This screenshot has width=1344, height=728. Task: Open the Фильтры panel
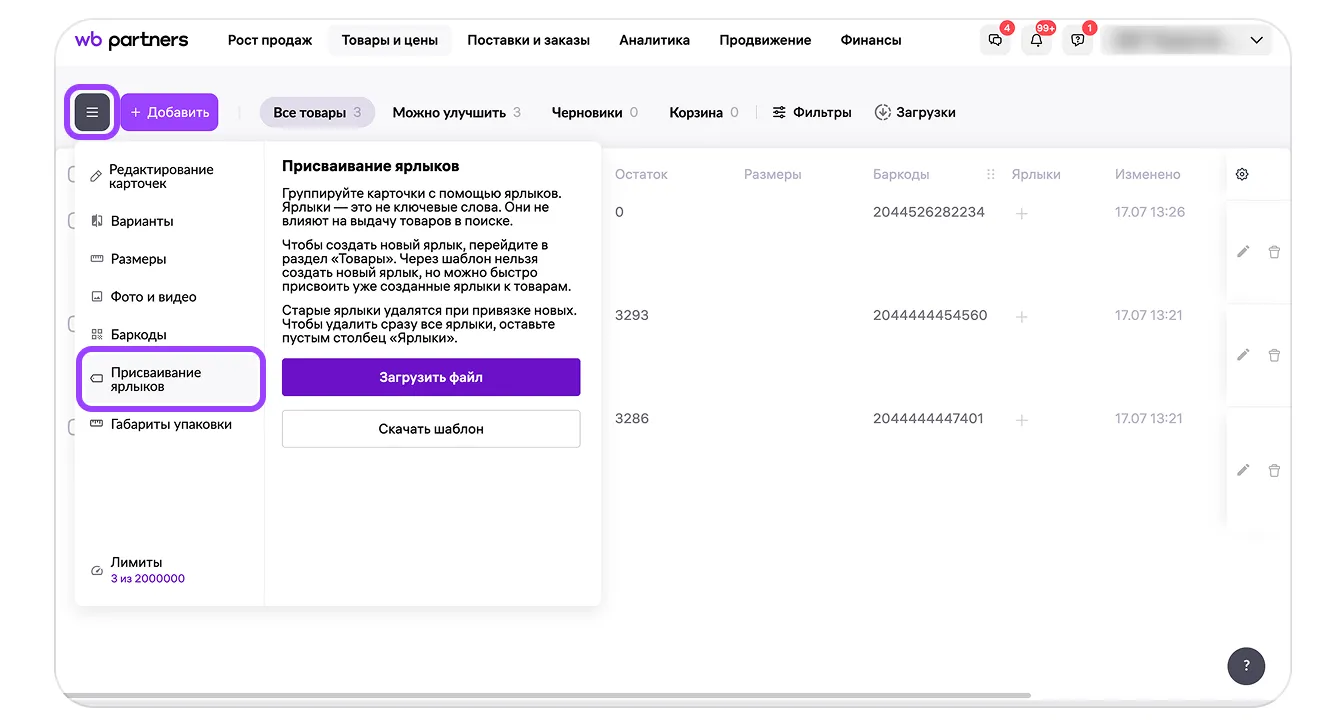click(x=812, y=113)
